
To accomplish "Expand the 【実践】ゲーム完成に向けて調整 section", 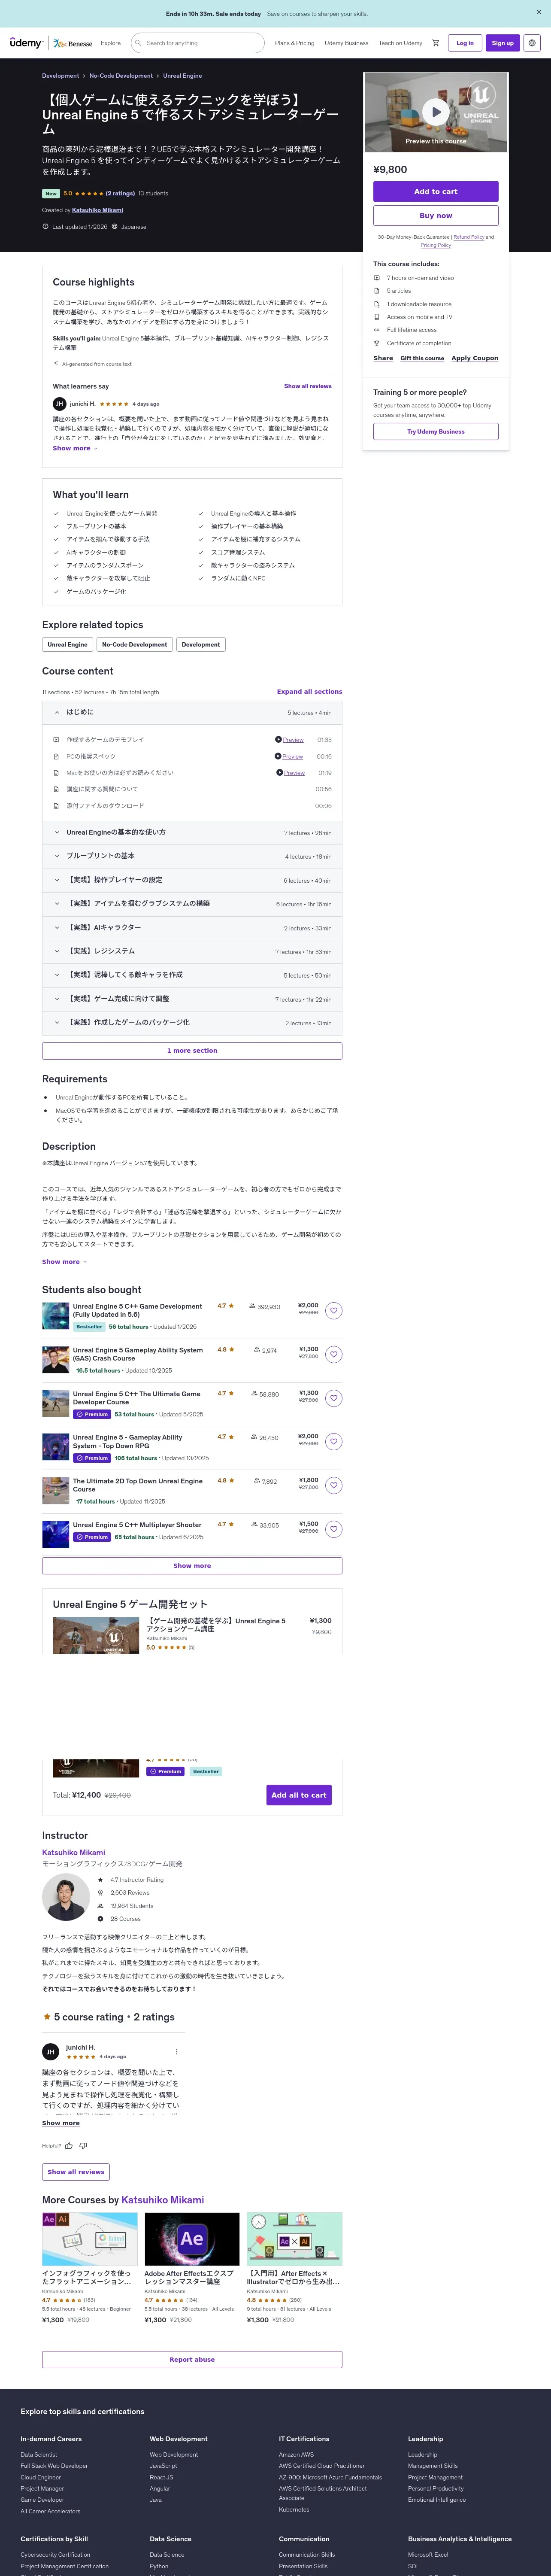I will (192, 999).
